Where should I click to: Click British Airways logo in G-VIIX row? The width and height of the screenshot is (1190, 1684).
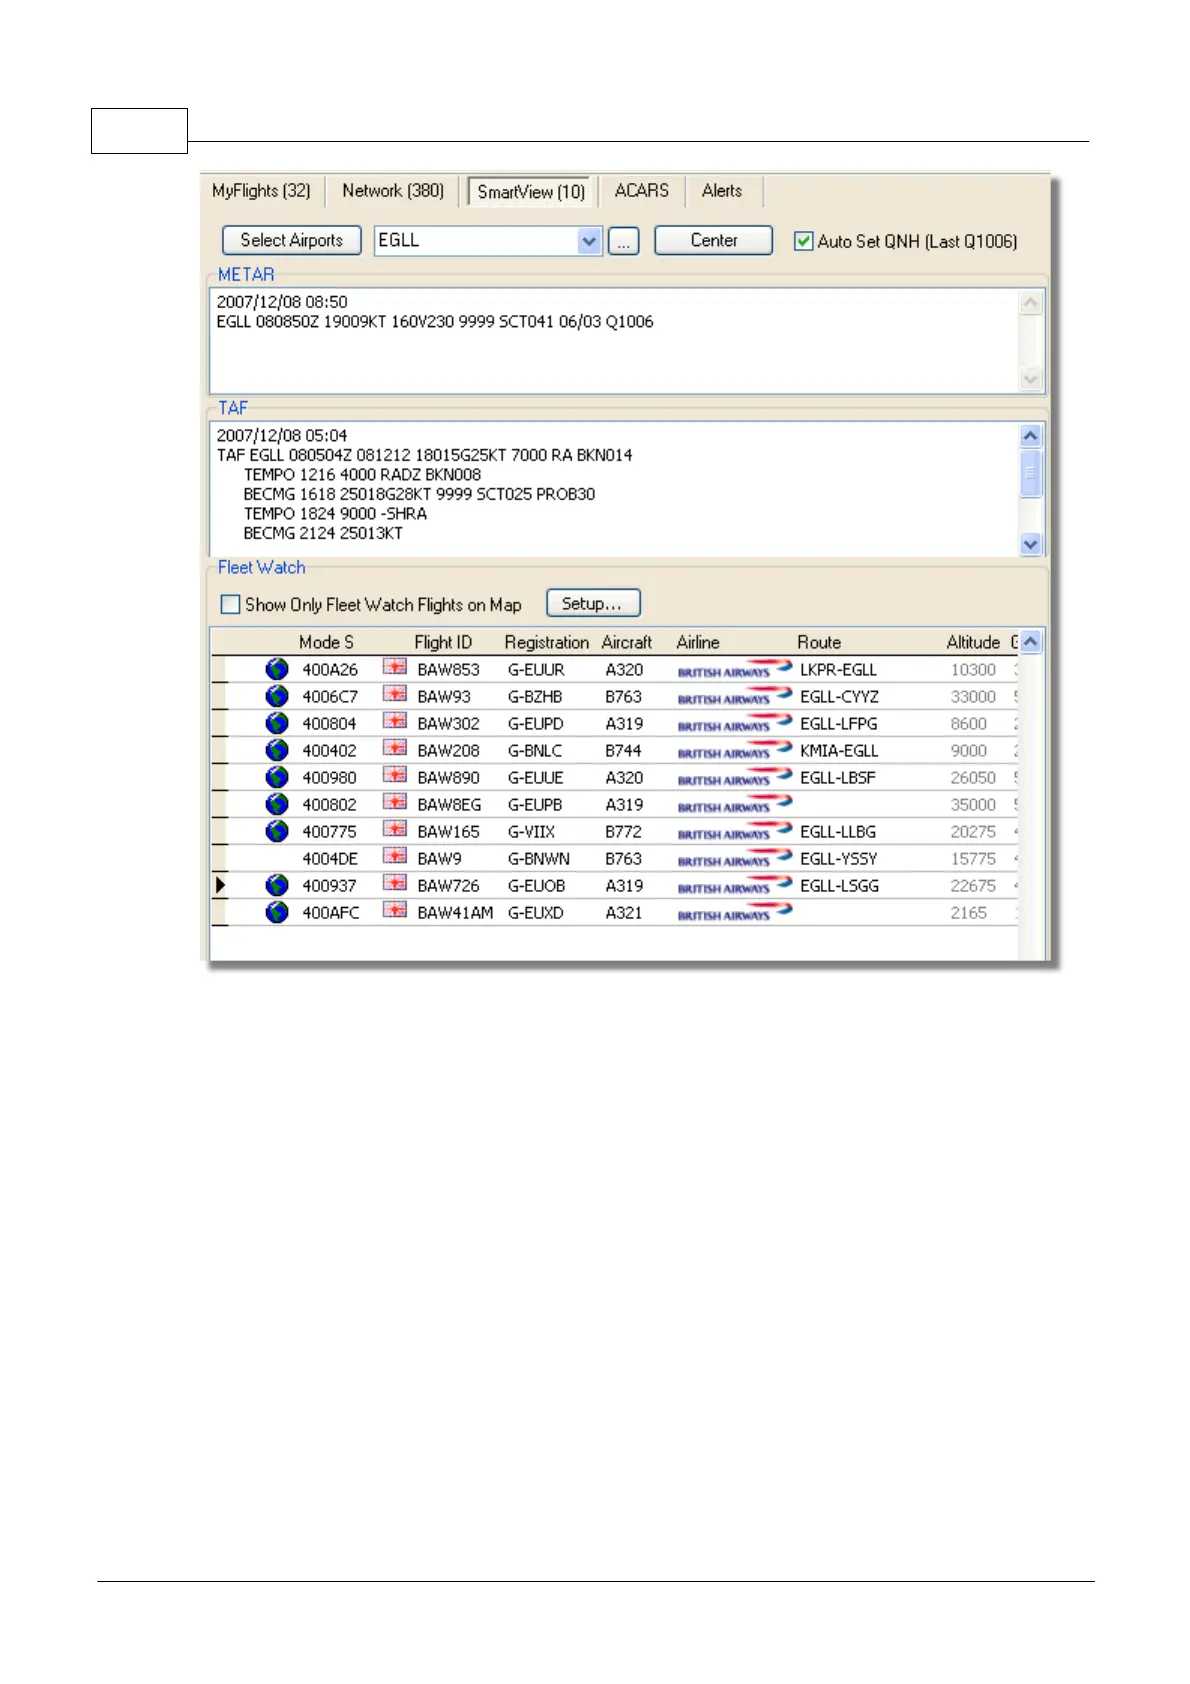(735, 831)
